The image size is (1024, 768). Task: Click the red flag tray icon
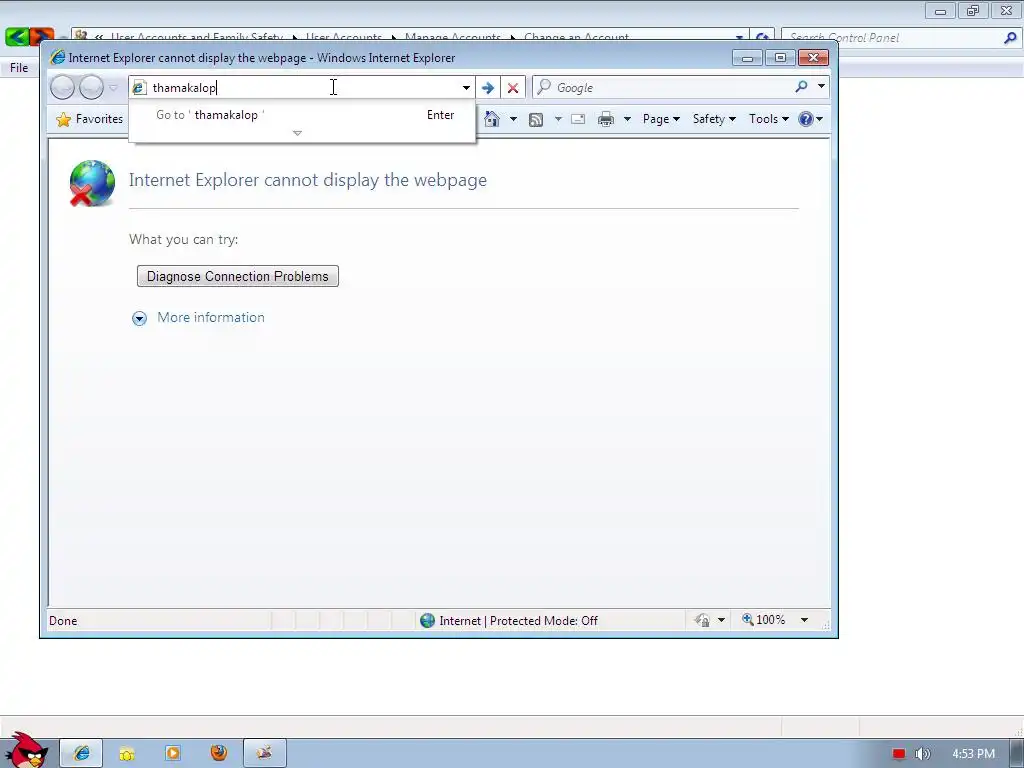(899, 754)
